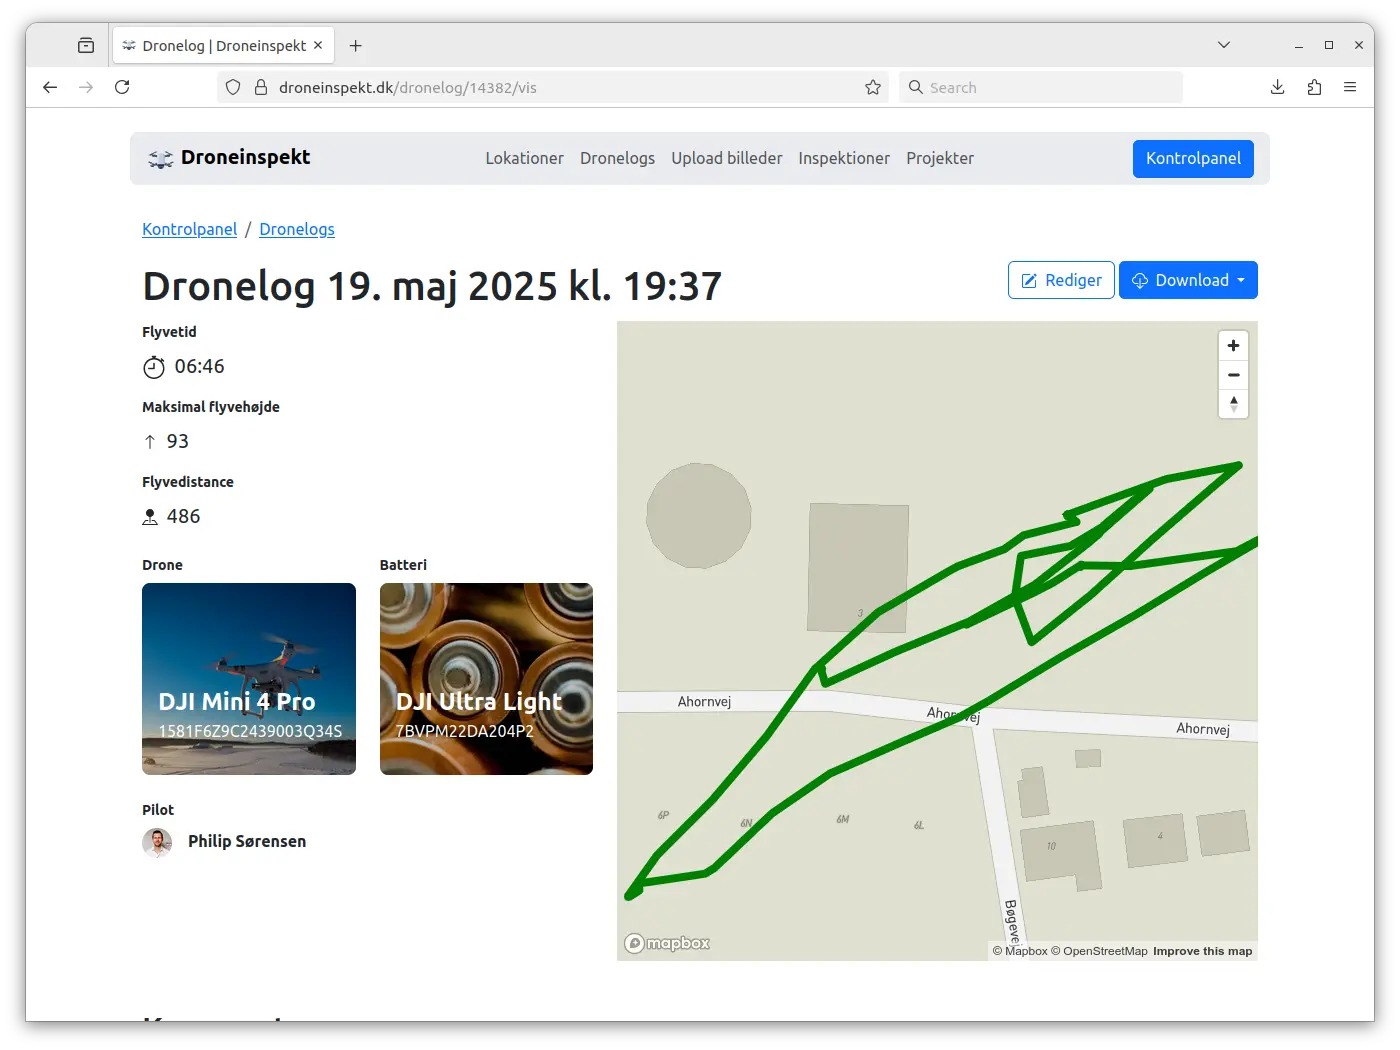
Task: Click the map zoom-out minus control
Action: pyautogui.click(x=1233, y=374)
